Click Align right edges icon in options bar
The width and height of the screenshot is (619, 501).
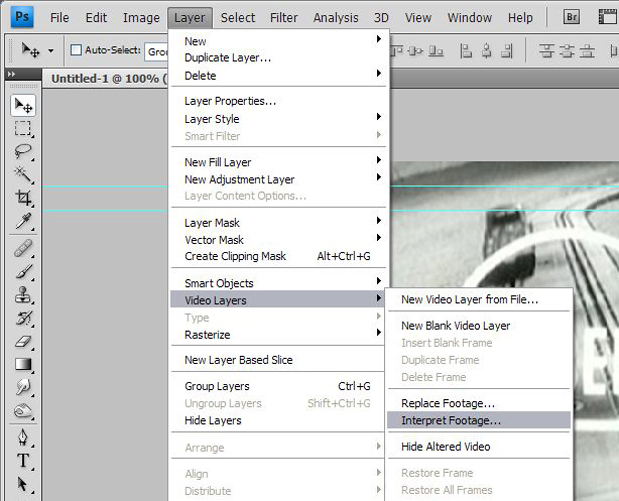pyautogui.click(x=507, y=51)
